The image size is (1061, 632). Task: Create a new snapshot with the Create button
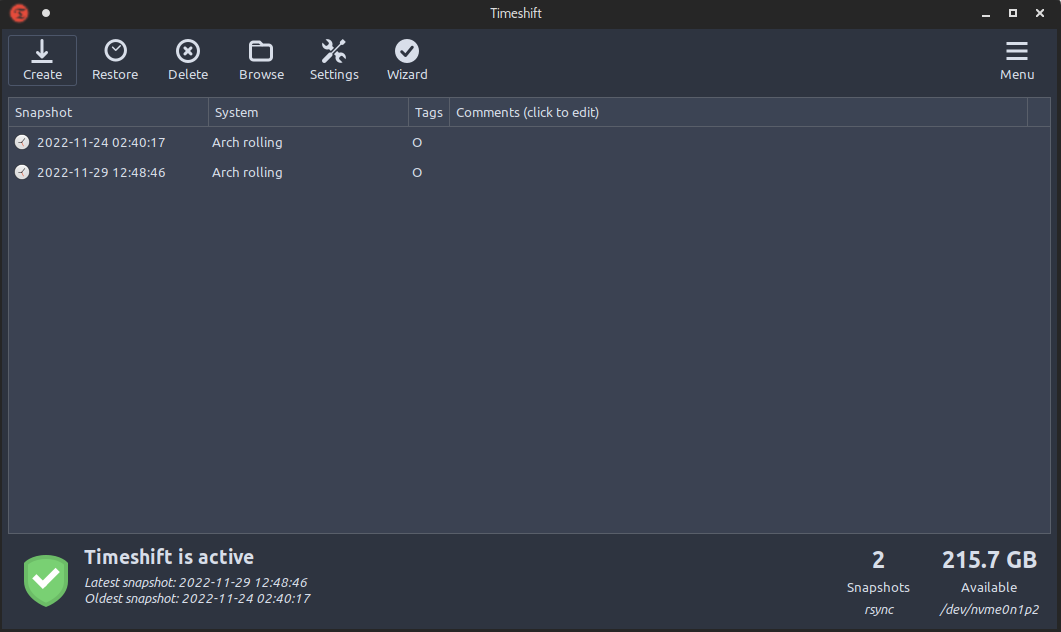pos(42,60)
